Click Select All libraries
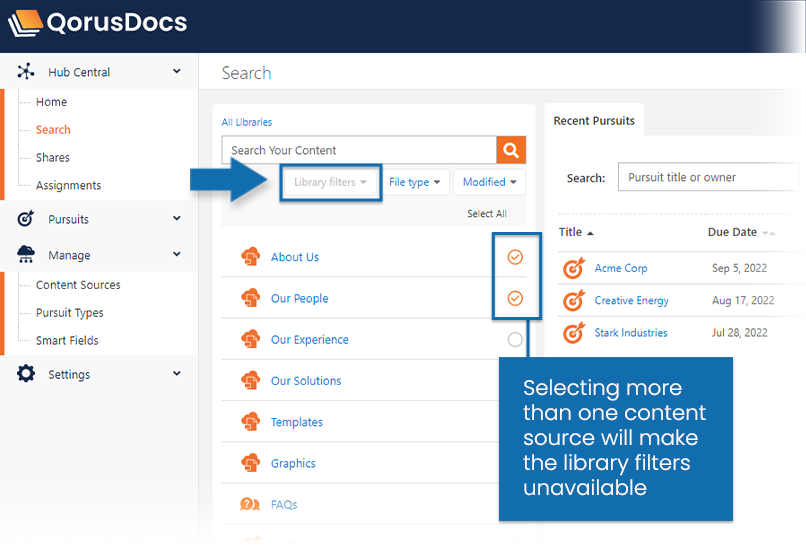 [x=487, y=213]
